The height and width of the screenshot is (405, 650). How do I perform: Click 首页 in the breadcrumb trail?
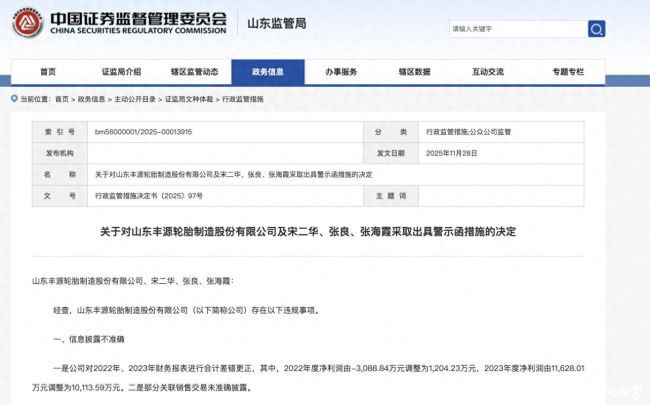[62, 99]
